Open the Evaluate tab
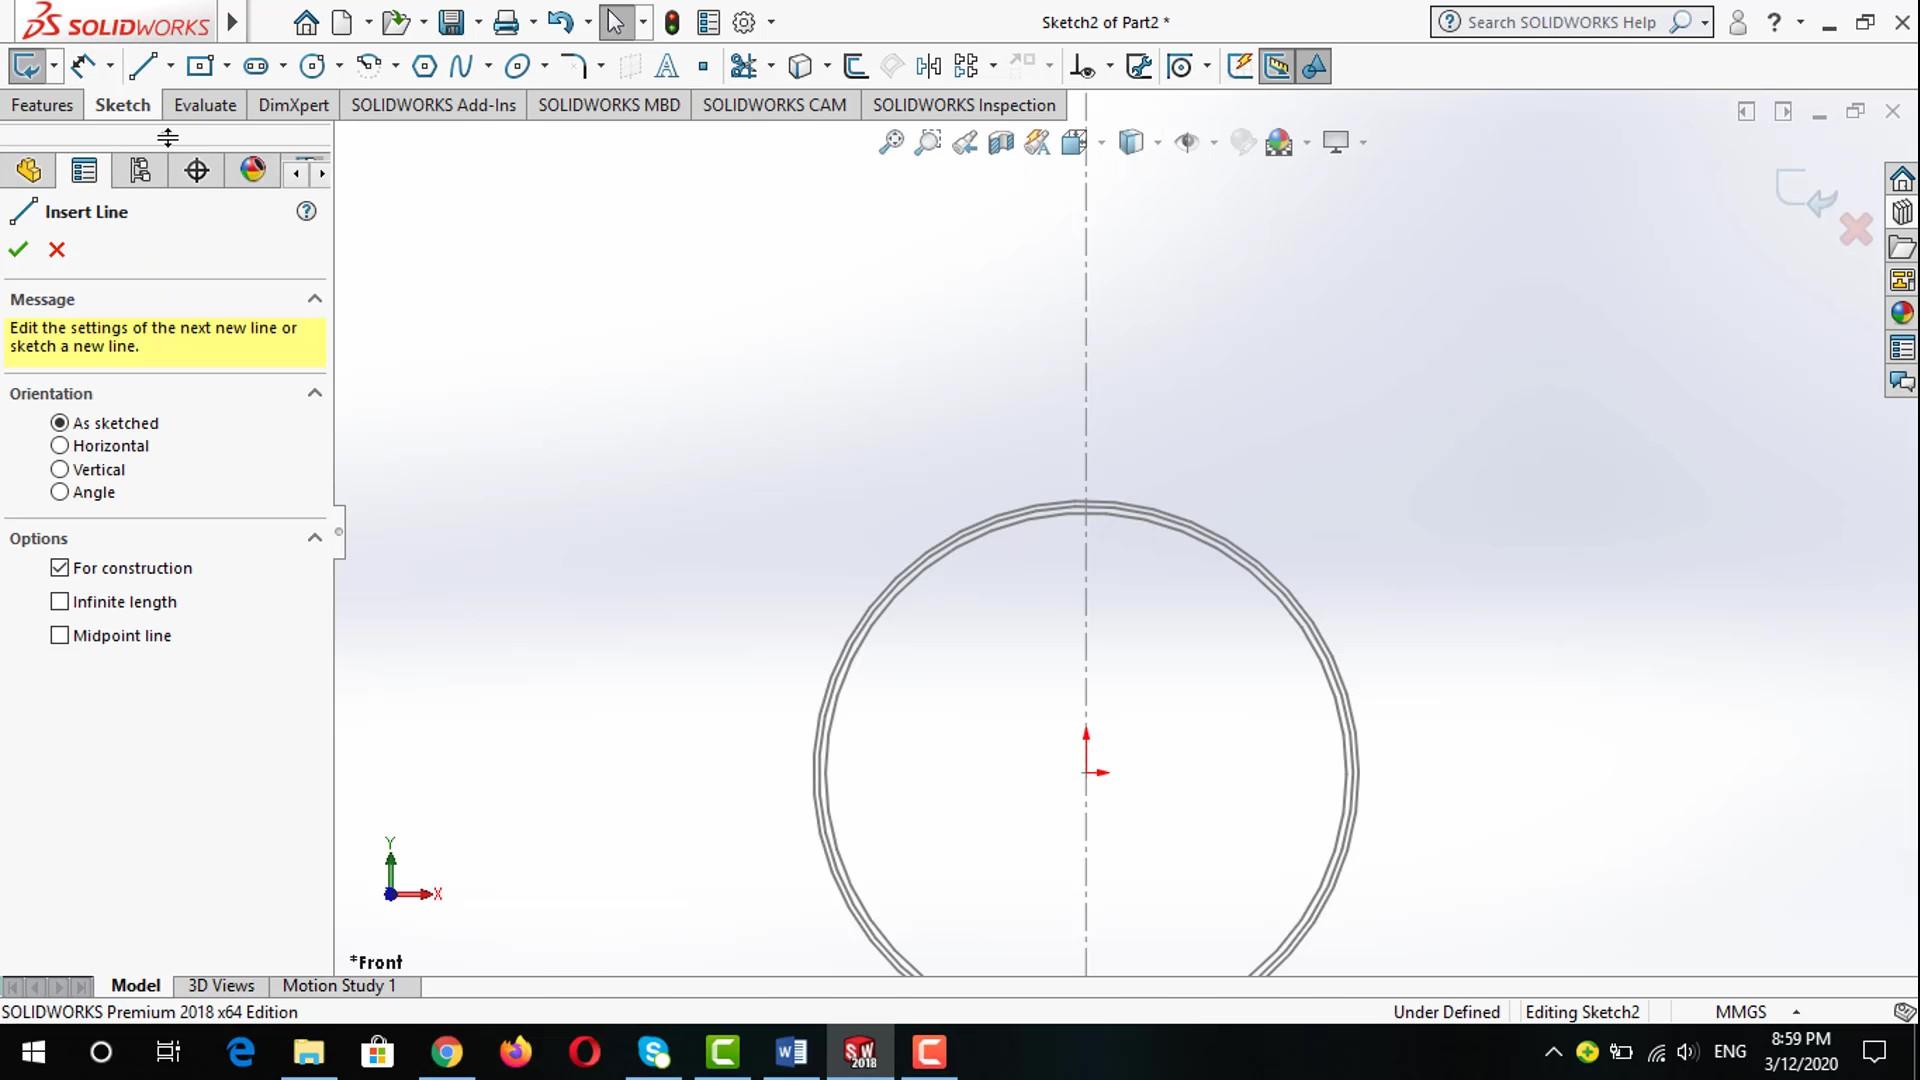The image size is (1920, 1080). 205,105
